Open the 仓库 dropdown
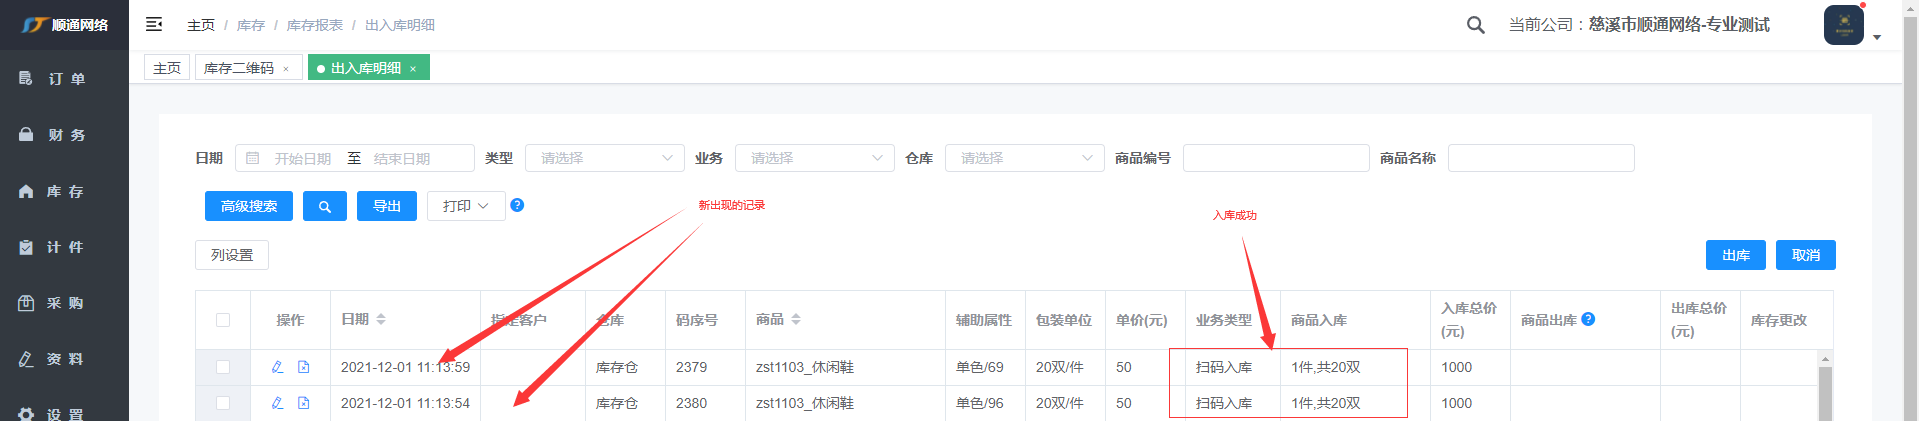The image size is (1919, 421). click(1024, 158)
